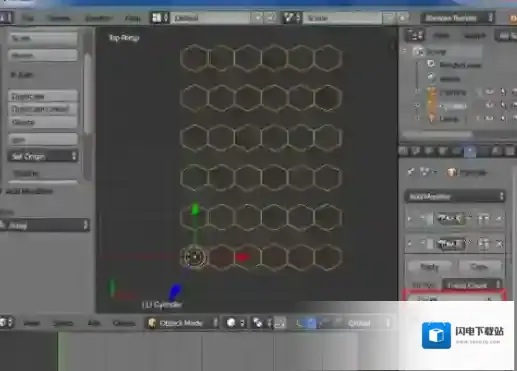This screenshot has height=371, width=517.
Task: Select the Camera object in Outliner
Action: 452,92
